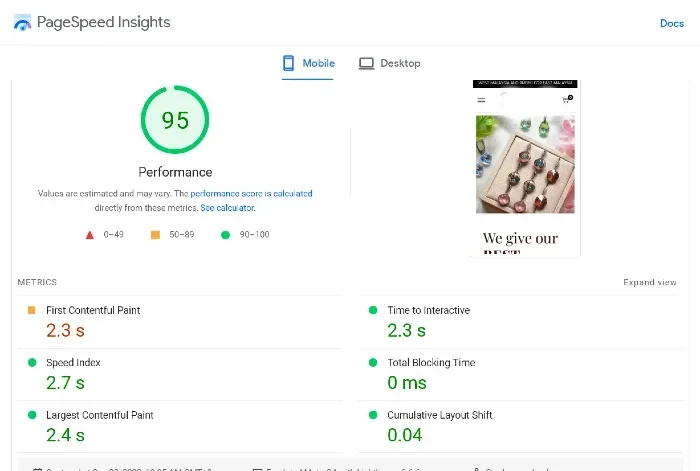Click the 0–49 legend range text
The image size is (700, 471).
point(113,235)
